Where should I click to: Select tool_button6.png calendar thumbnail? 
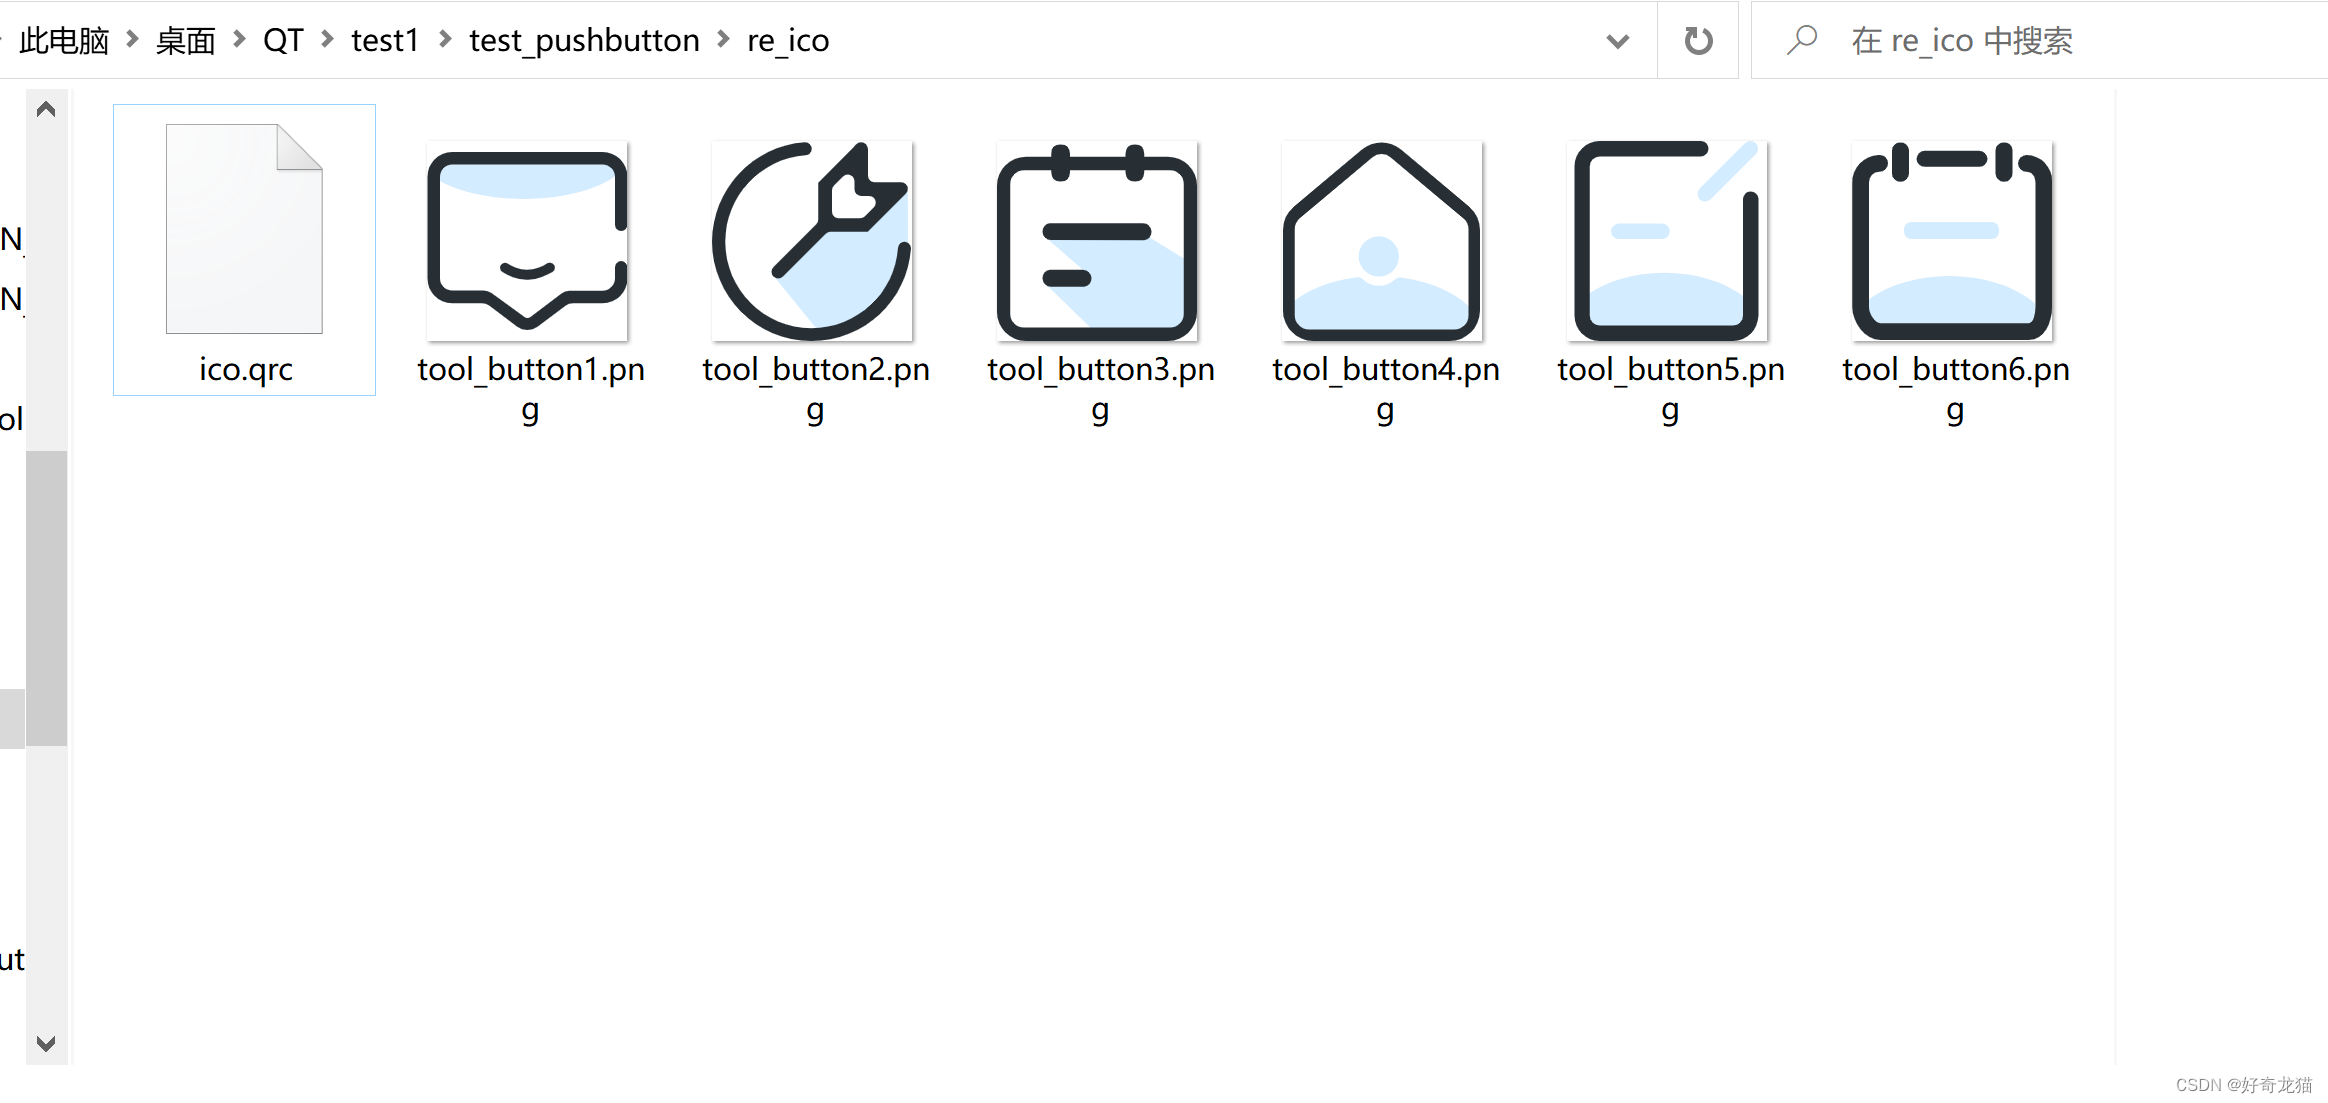tap(1952, 240)
